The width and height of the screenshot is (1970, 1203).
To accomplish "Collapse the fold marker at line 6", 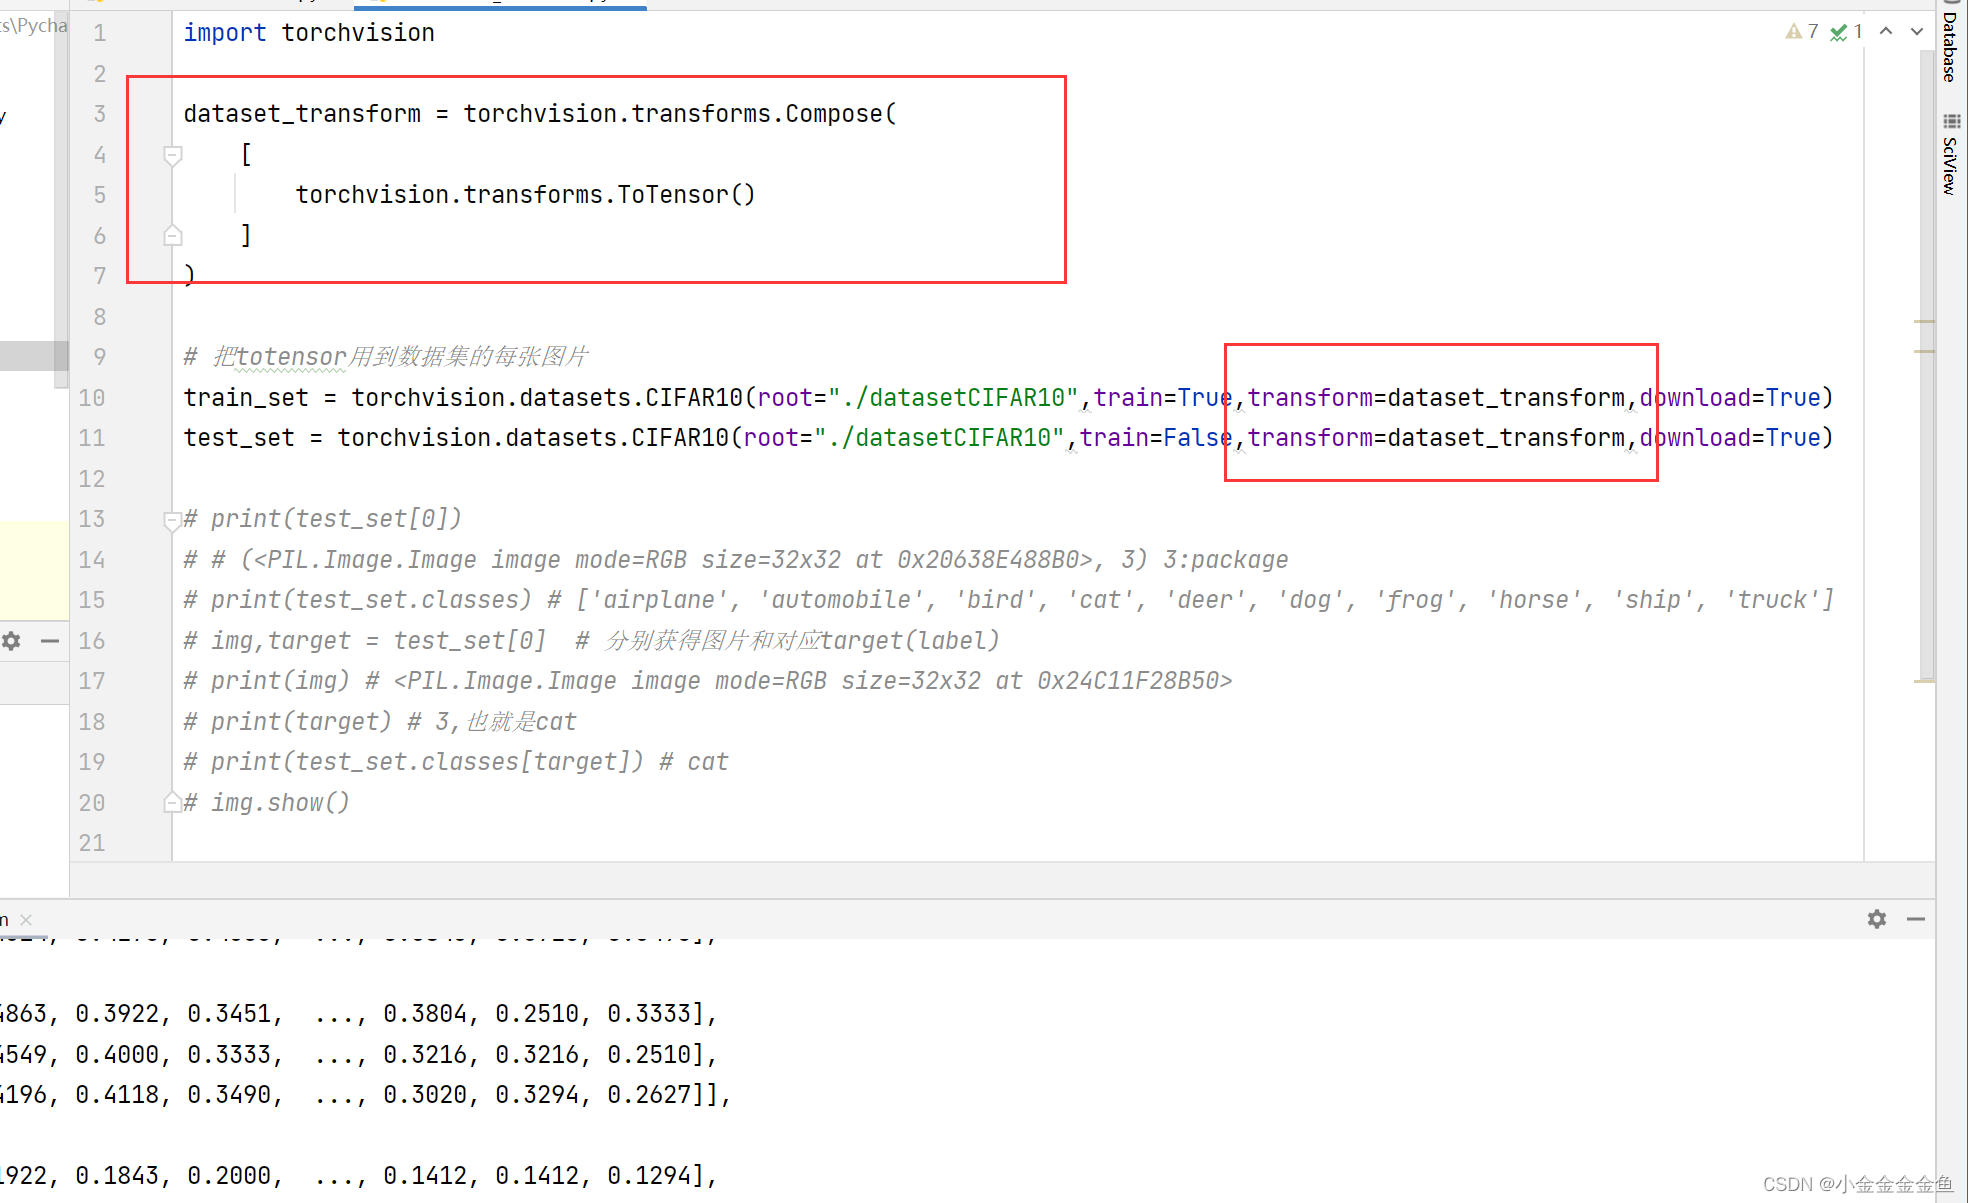I will (173, 235).
